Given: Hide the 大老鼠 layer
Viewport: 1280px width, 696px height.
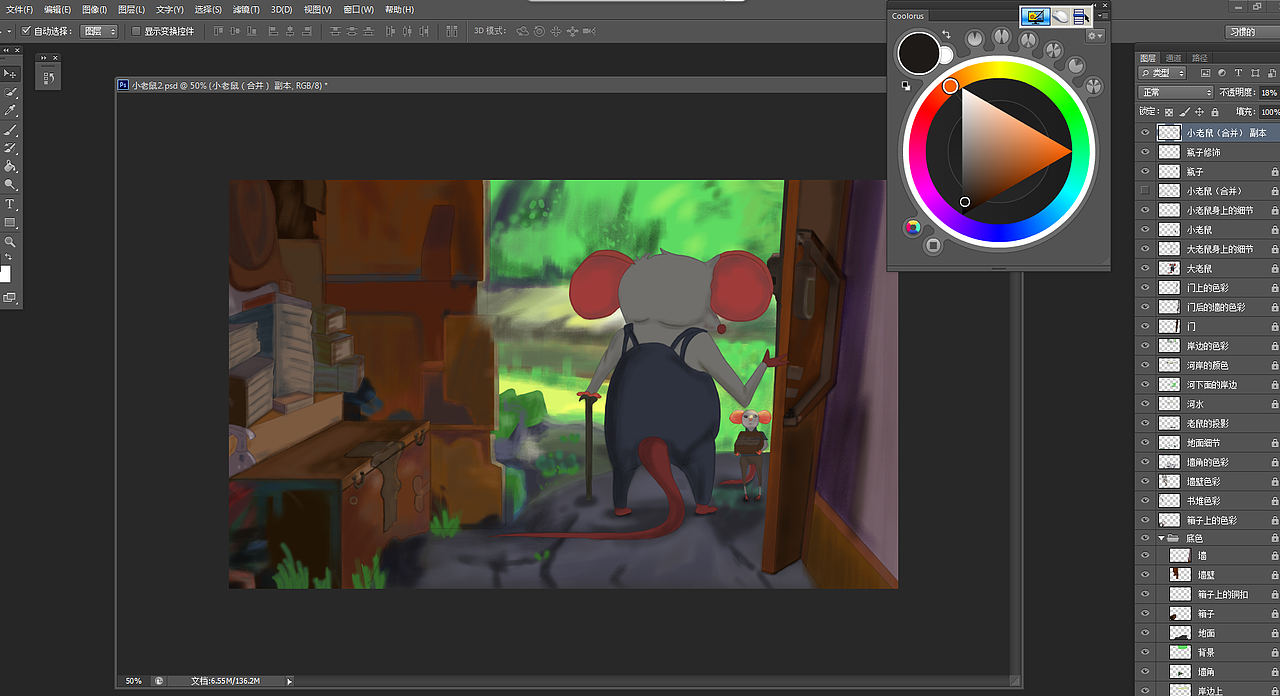Looking at the screenshot, I should (1145, 268).
